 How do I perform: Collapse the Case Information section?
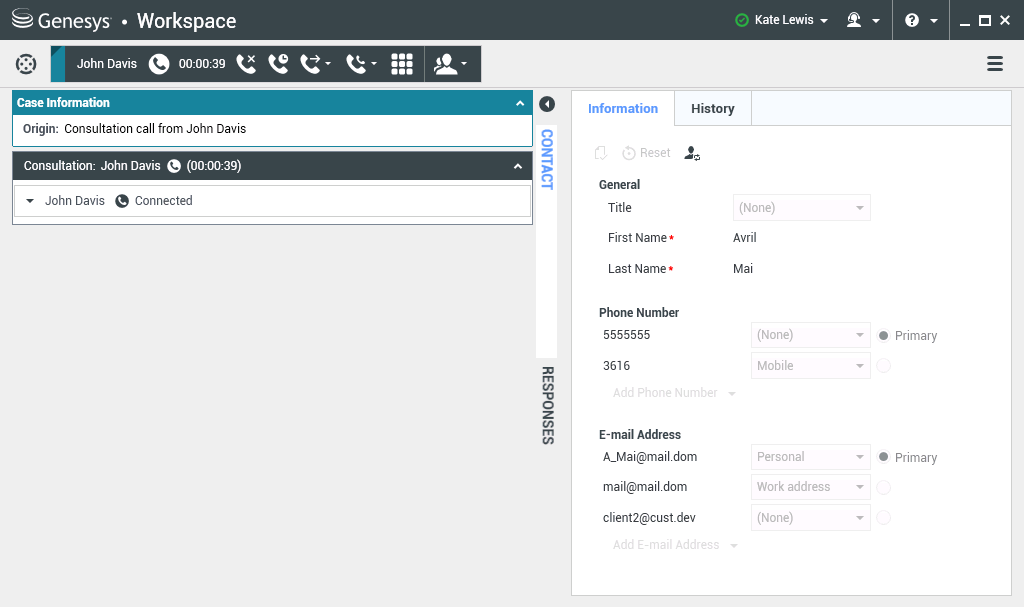point(520,103)
